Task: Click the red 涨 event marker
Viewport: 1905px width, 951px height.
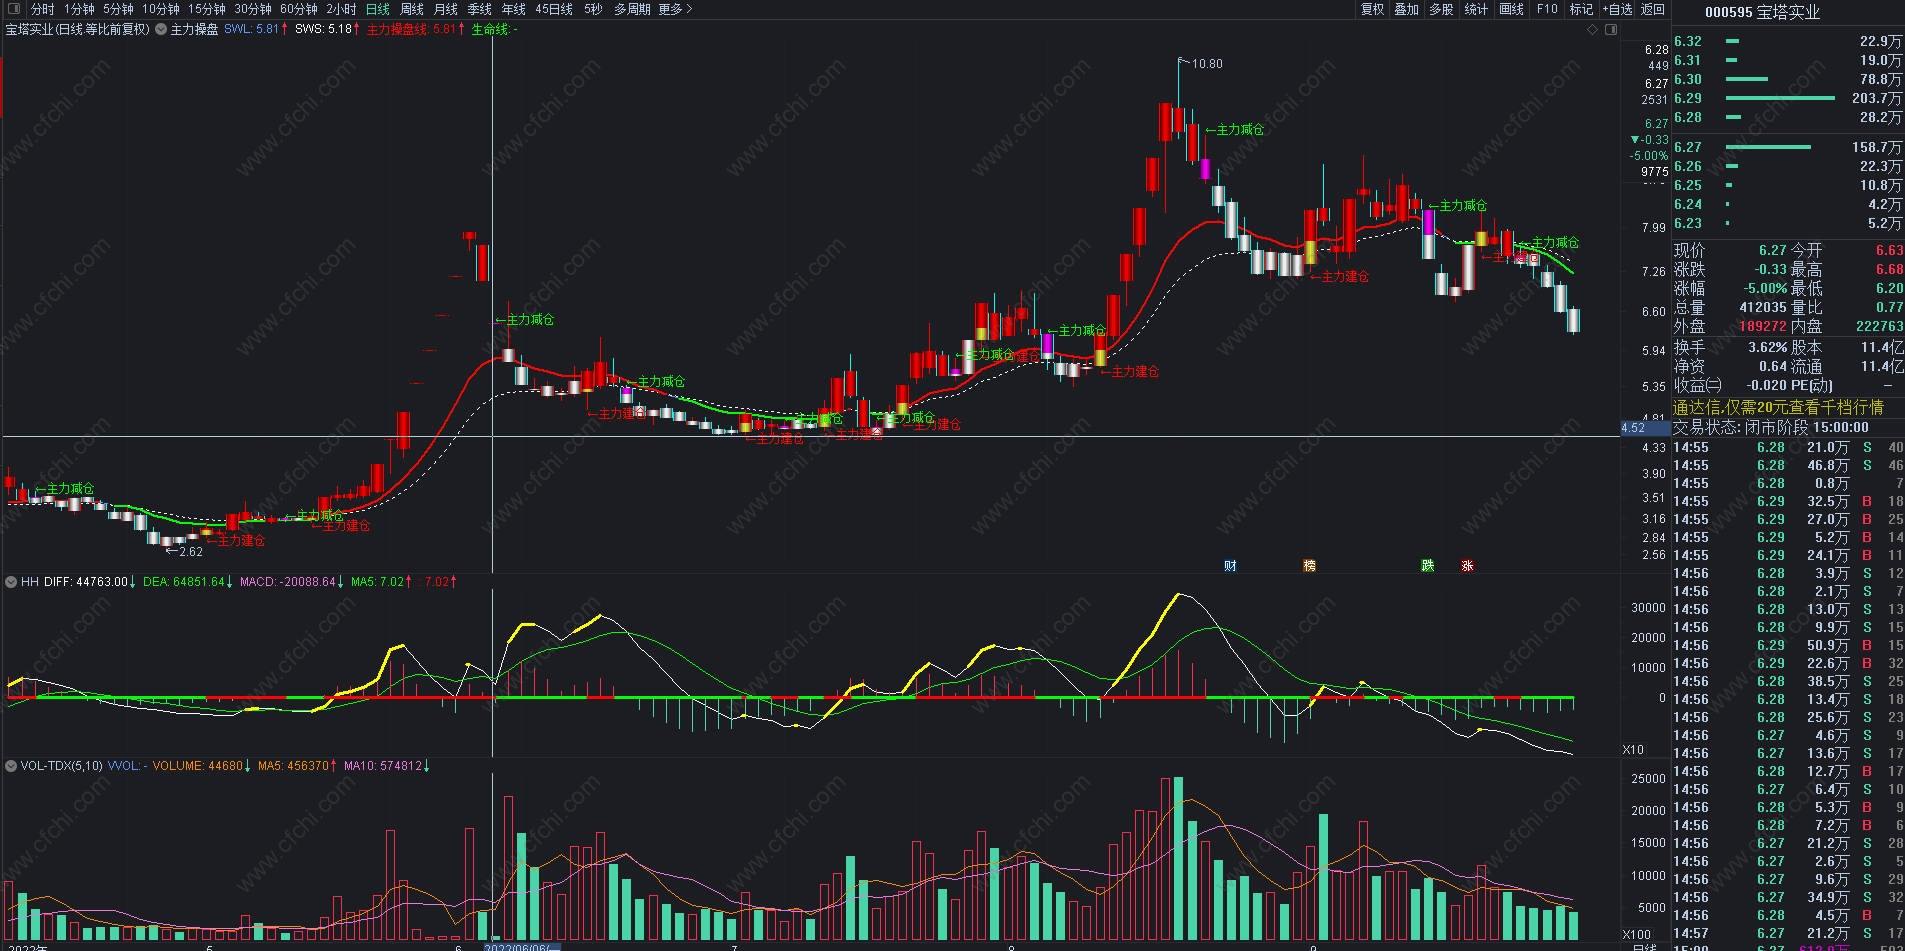Action: 1467,566
